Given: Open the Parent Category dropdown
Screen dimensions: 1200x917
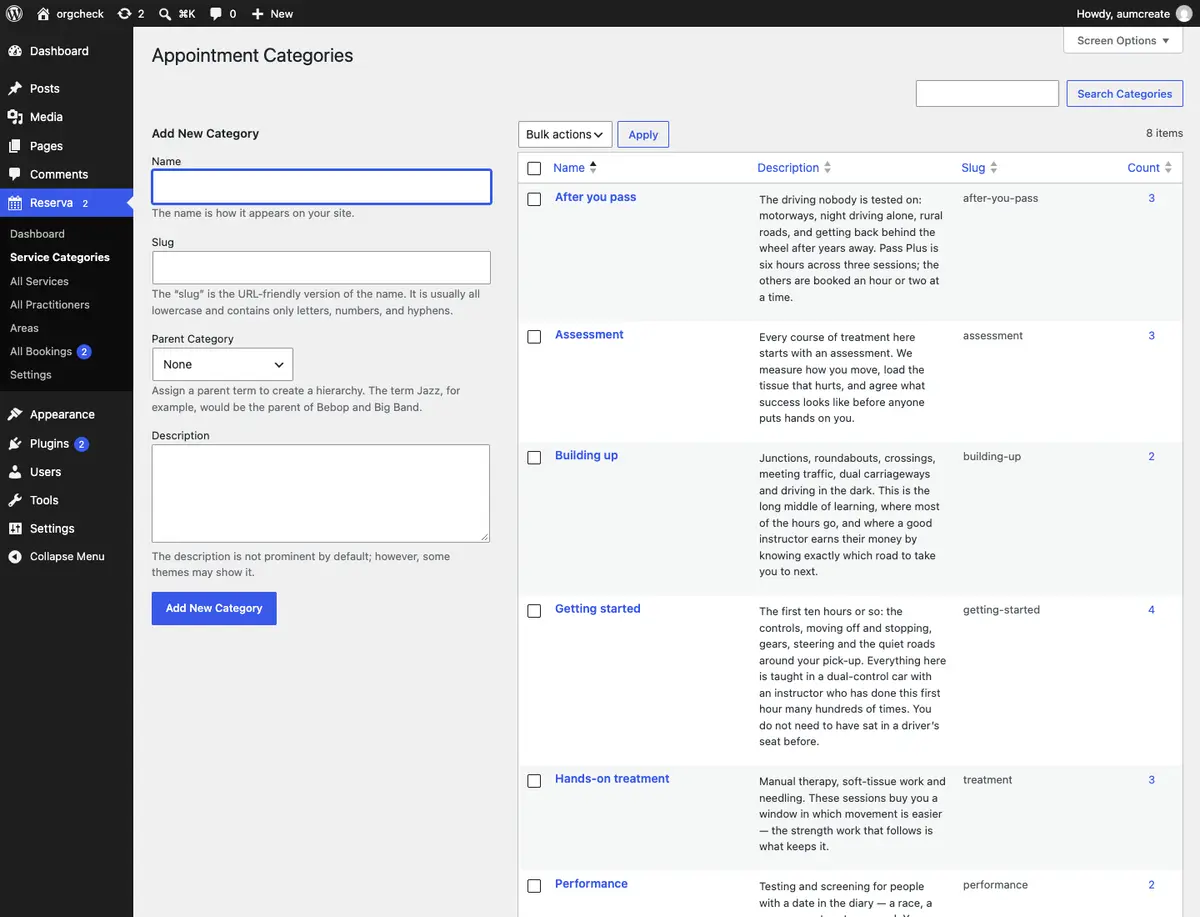Looking at the screenshot, I should click(x=222, y=364).
